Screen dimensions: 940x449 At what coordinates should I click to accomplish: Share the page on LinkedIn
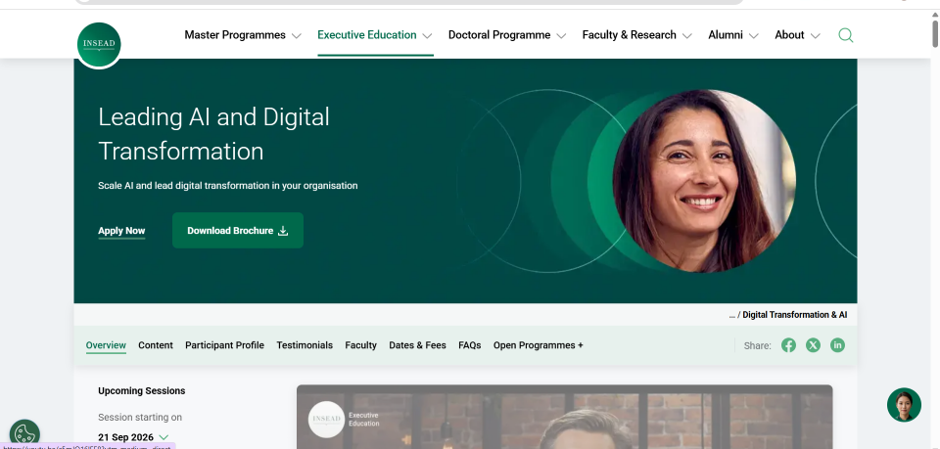coord(837,345)
